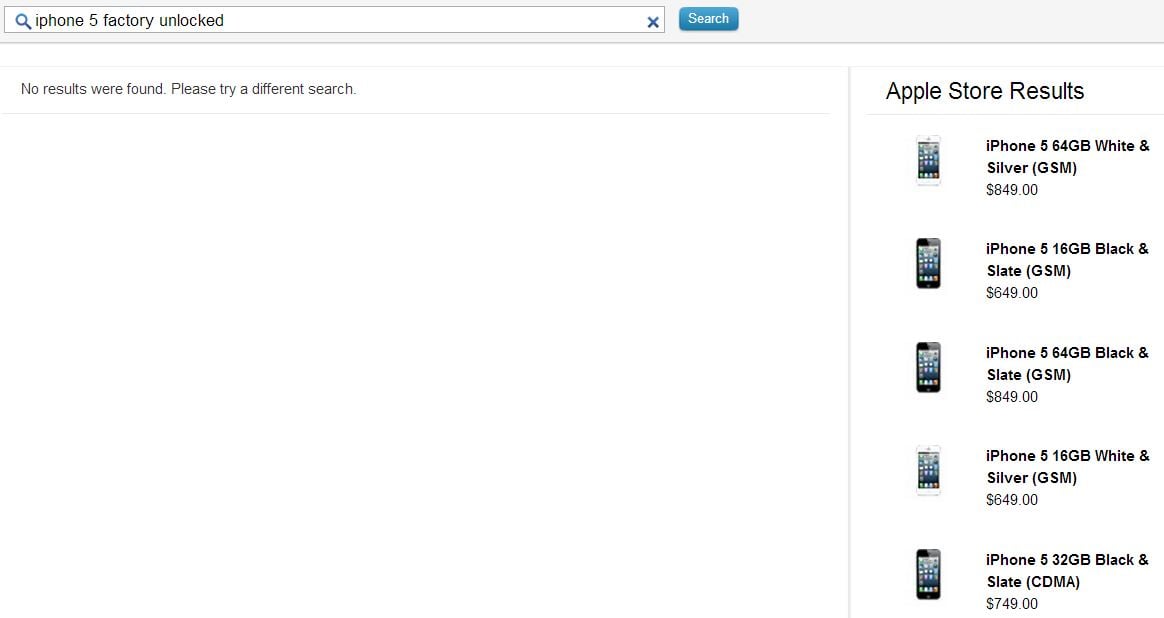The image size is (1164, 618).
Task: Click $649.00 price under 16GB Black & Slate
Action: pyautogui.click(x=1012, y=293)
